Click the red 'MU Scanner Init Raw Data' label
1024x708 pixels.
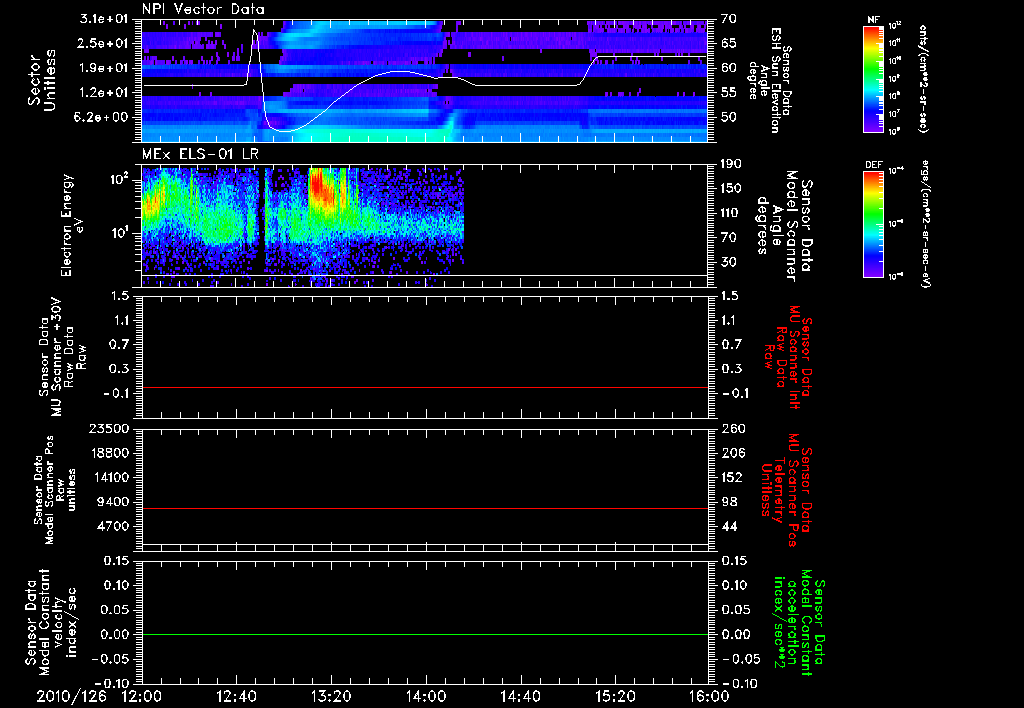pos(788,357)
